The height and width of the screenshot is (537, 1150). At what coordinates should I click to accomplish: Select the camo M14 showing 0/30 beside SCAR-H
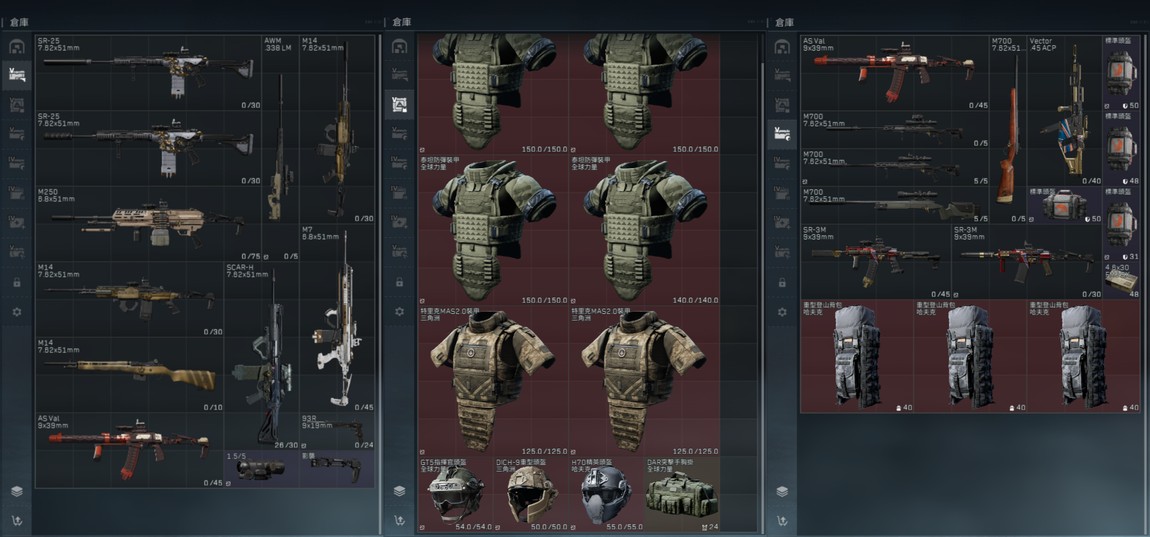coord(130,299)
